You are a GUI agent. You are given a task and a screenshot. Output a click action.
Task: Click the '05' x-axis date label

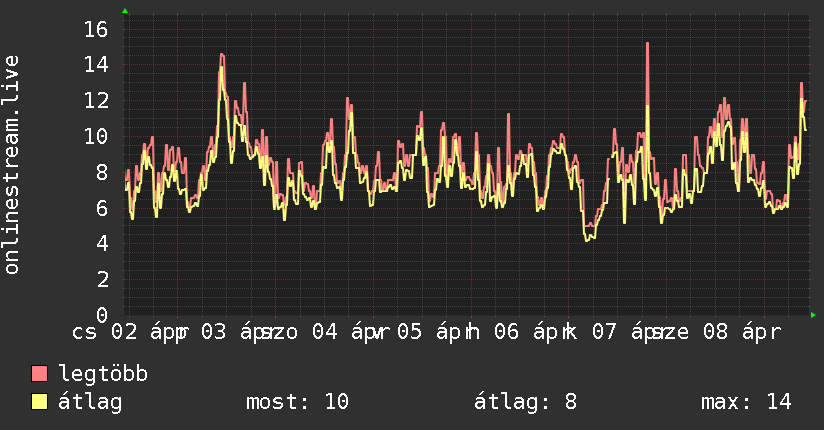click(409, 332)
